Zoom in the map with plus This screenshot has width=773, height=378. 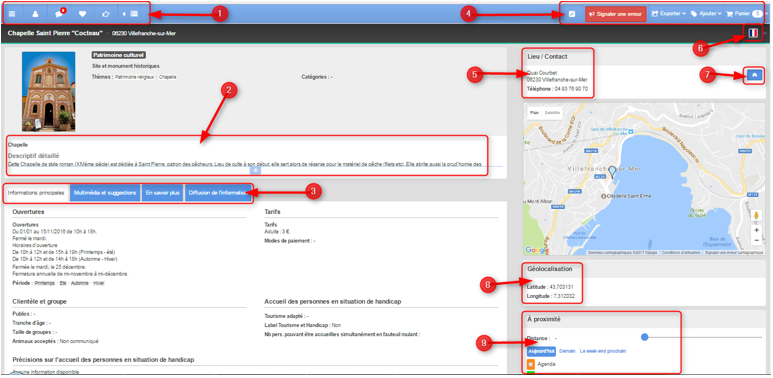pyautogui.click(x=756, y=230)
